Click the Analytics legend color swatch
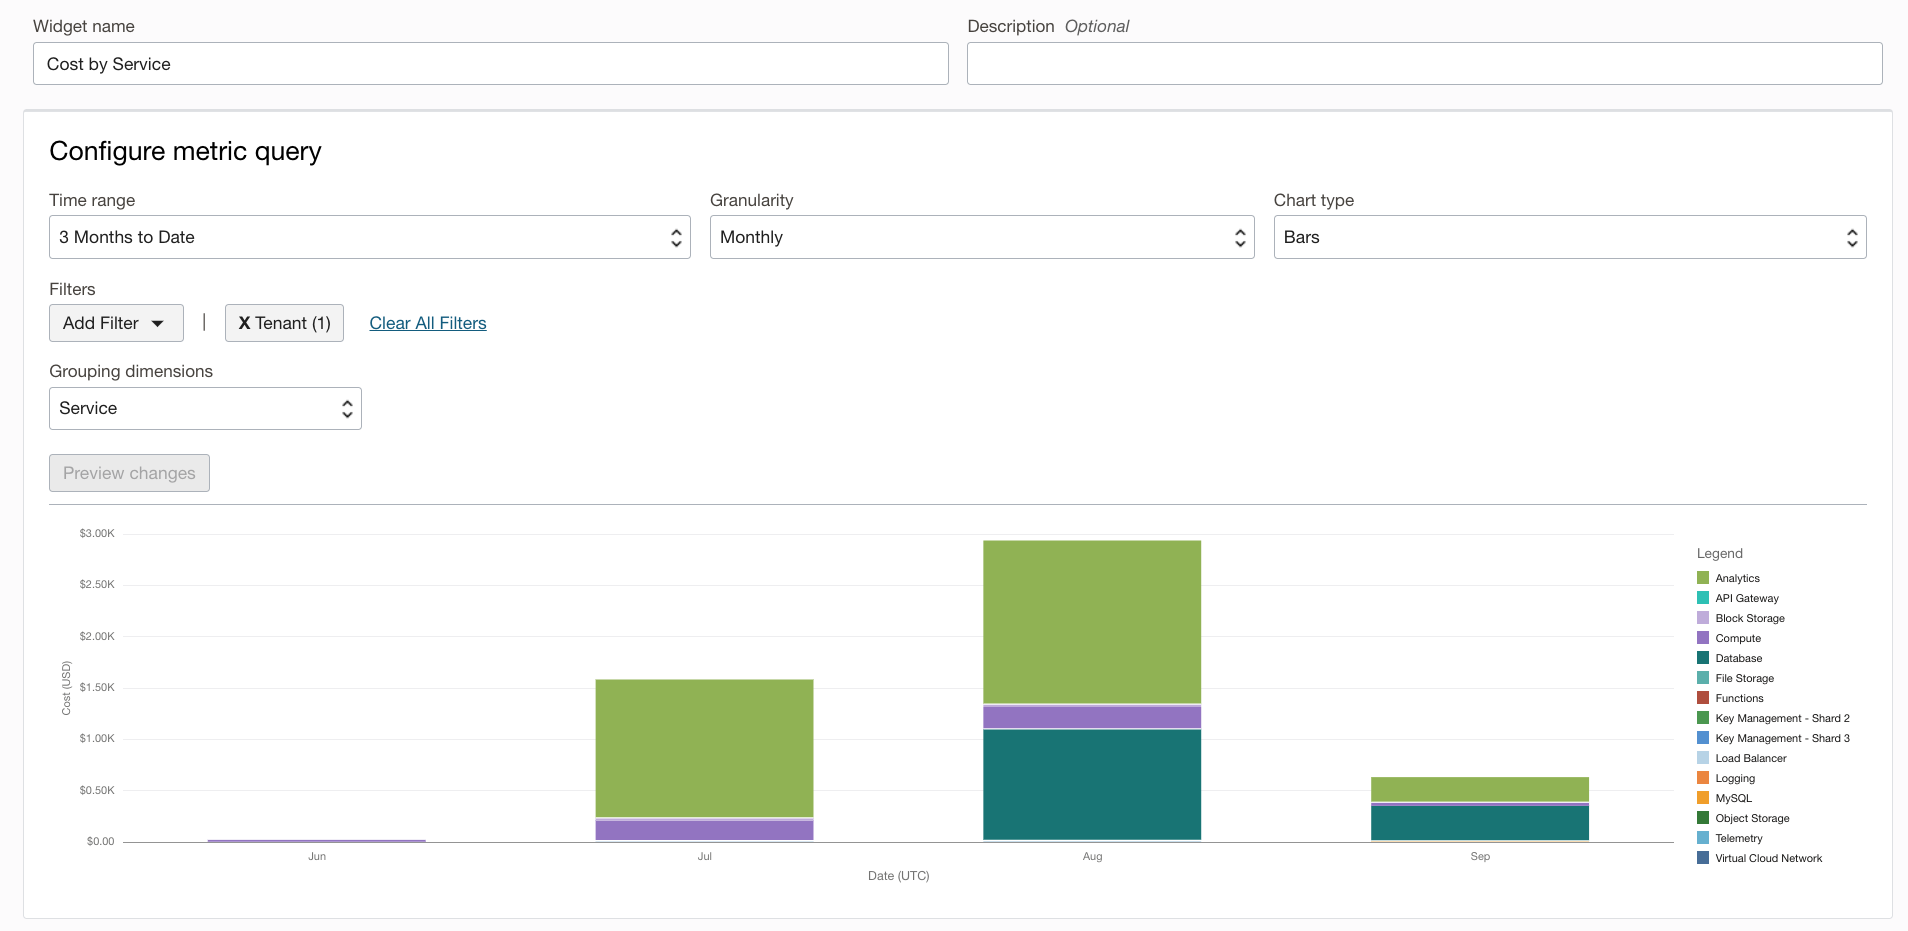 tap(1703, 577)
